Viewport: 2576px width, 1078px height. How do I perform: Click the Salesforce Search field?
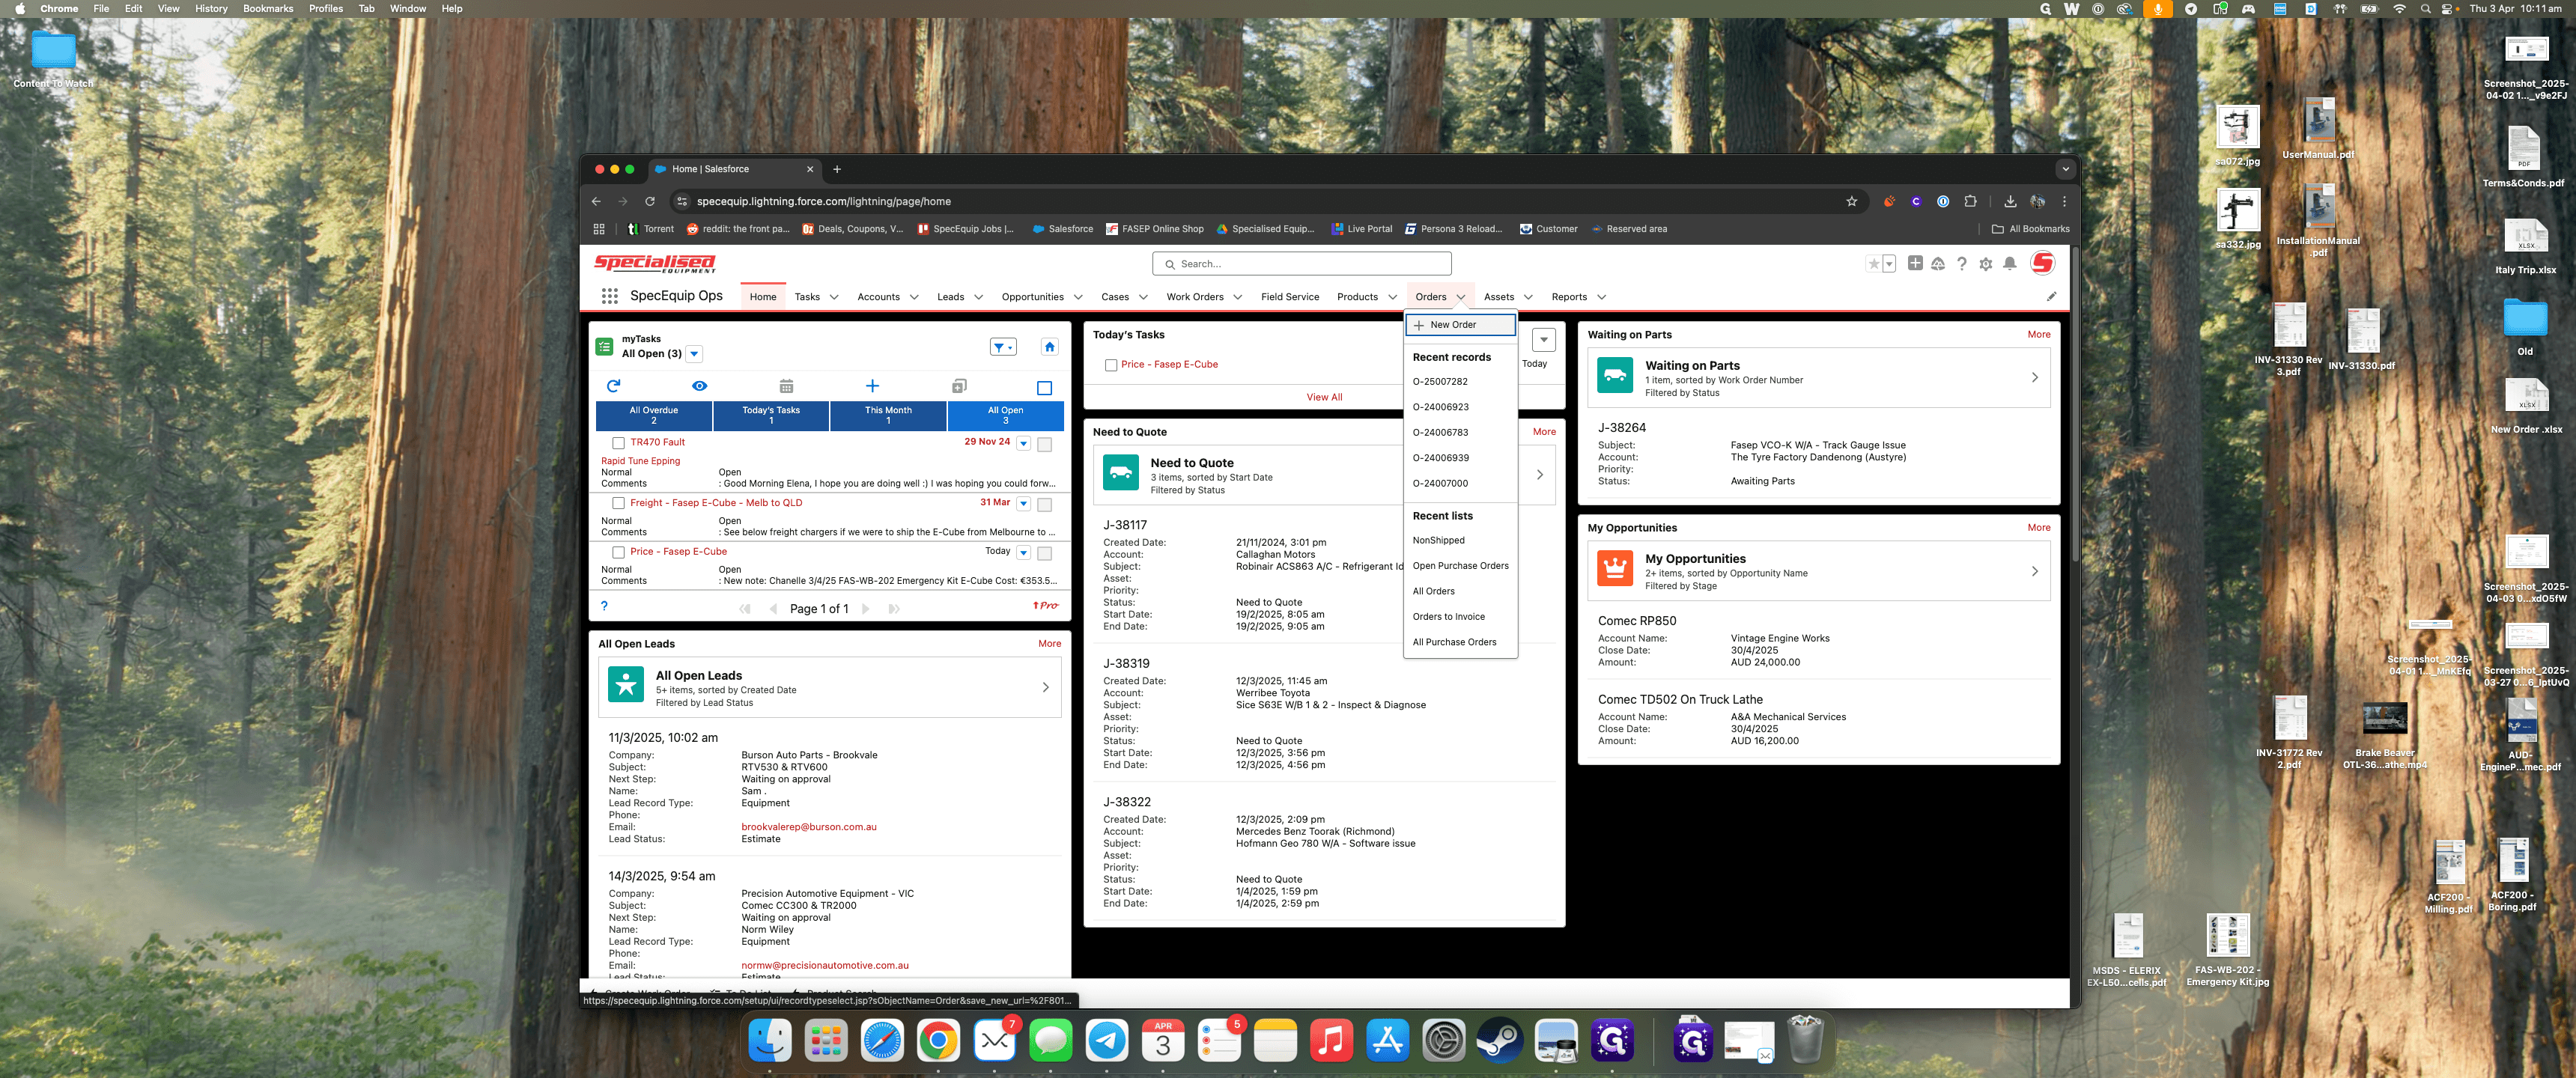1301,264
